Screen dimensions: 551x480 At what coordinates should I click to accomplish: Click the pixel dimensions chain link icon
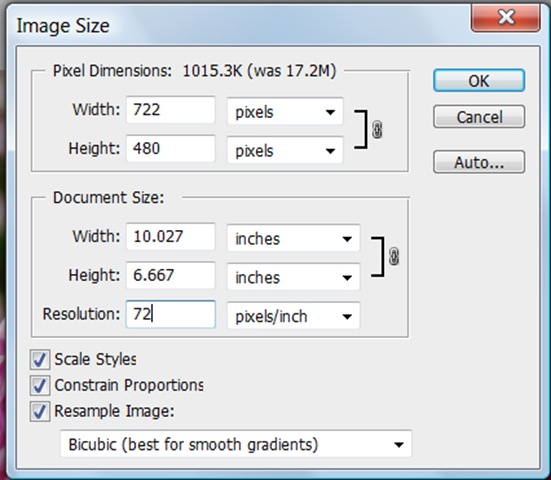377,130
